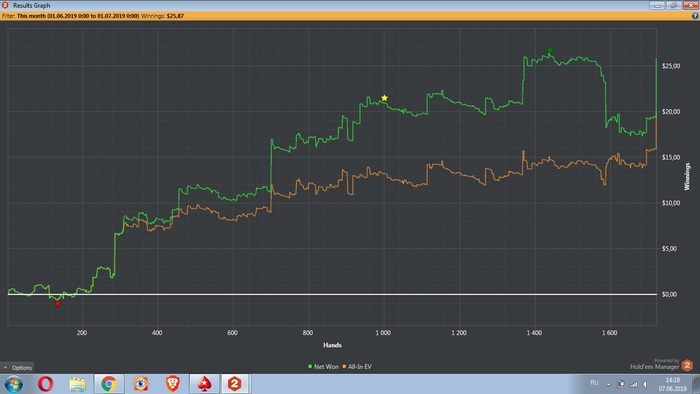Click the $0,00 axis value

[x=669, y=294]
